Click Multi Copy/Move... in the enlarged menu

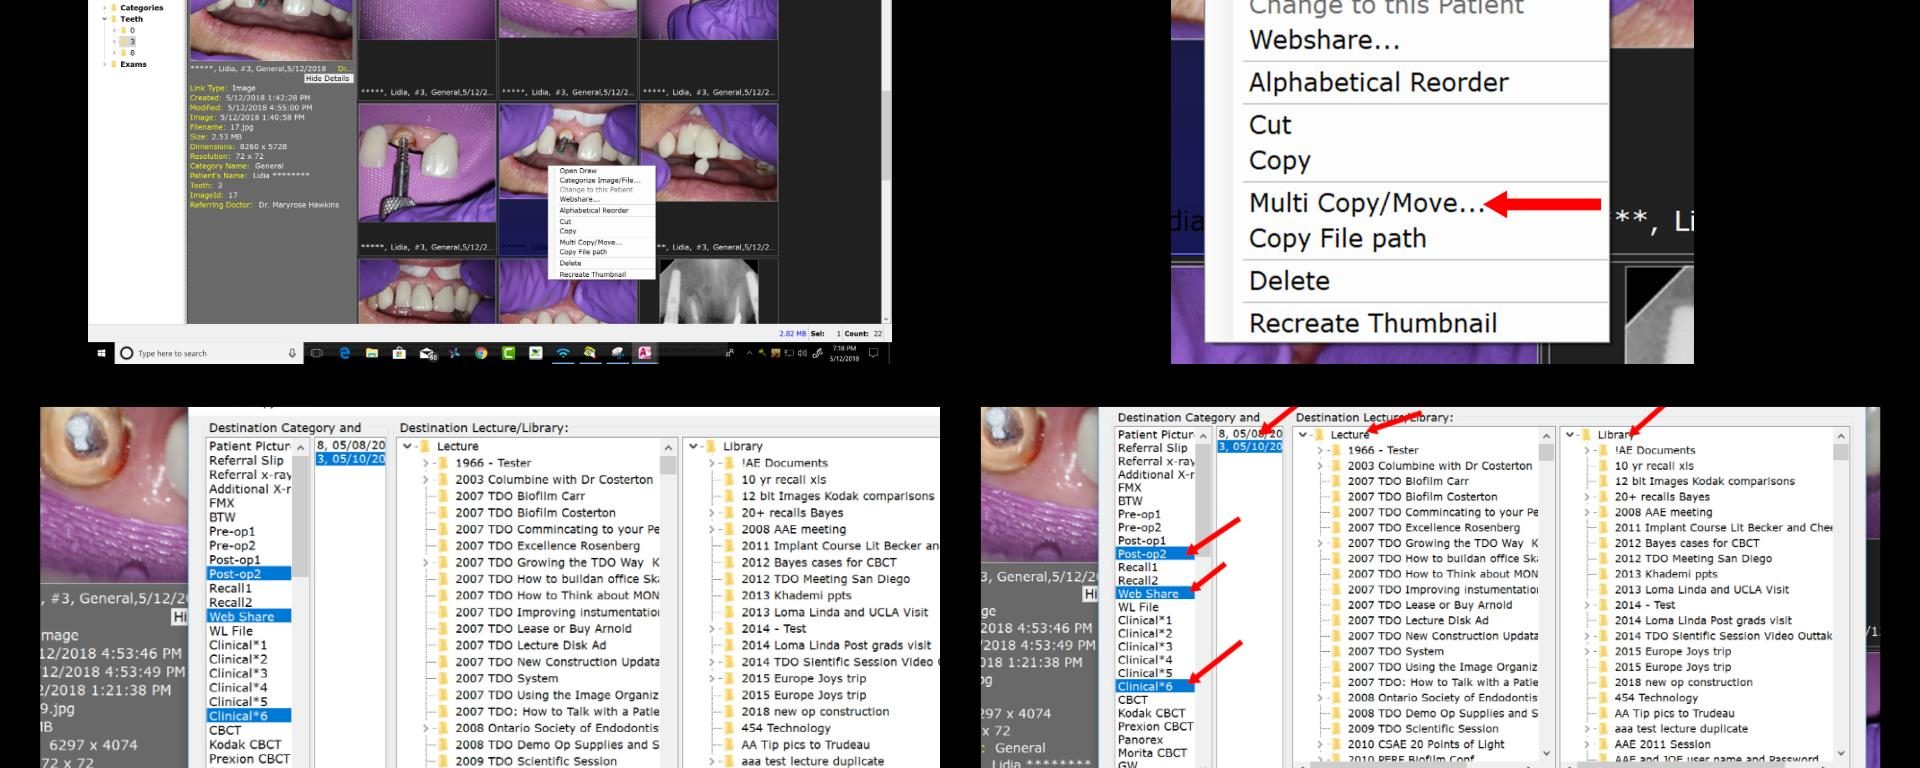[1366, 203]
